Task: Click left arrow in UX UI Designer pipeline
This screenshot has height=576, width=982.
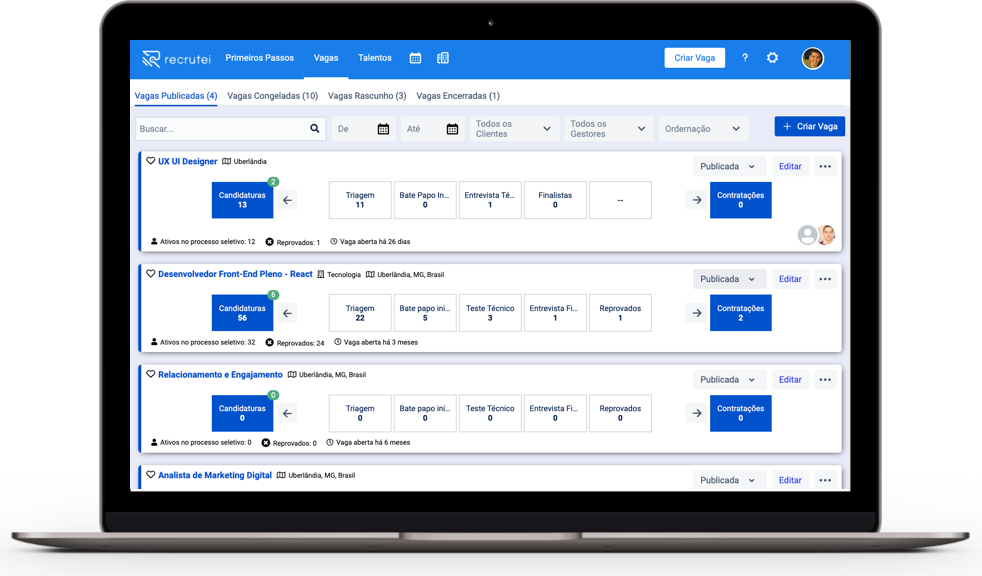Action: coord(288,200)
